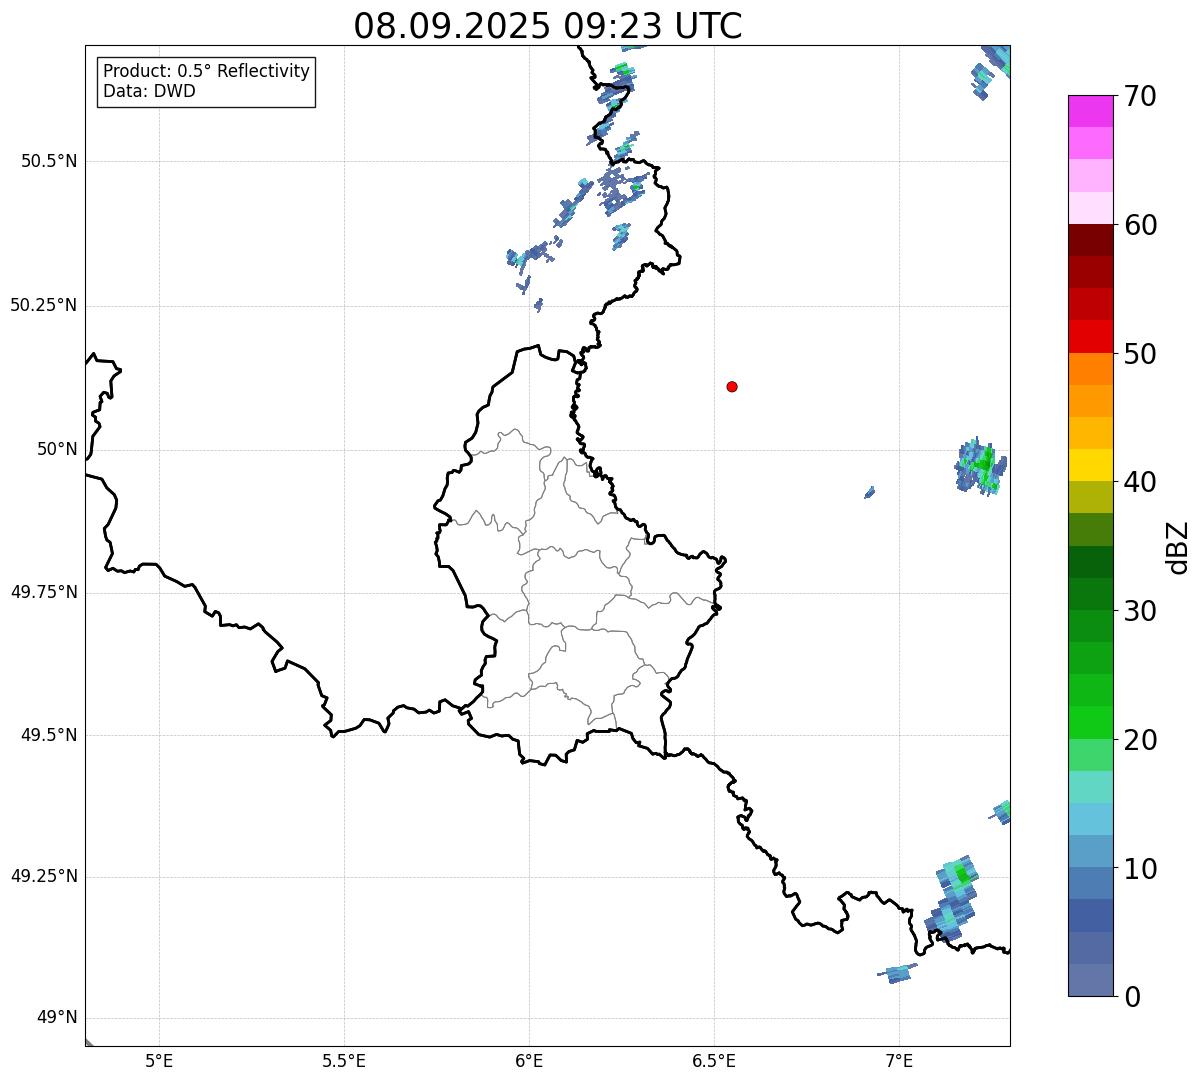Click the 50.5°N latitude label

[49, 161]
